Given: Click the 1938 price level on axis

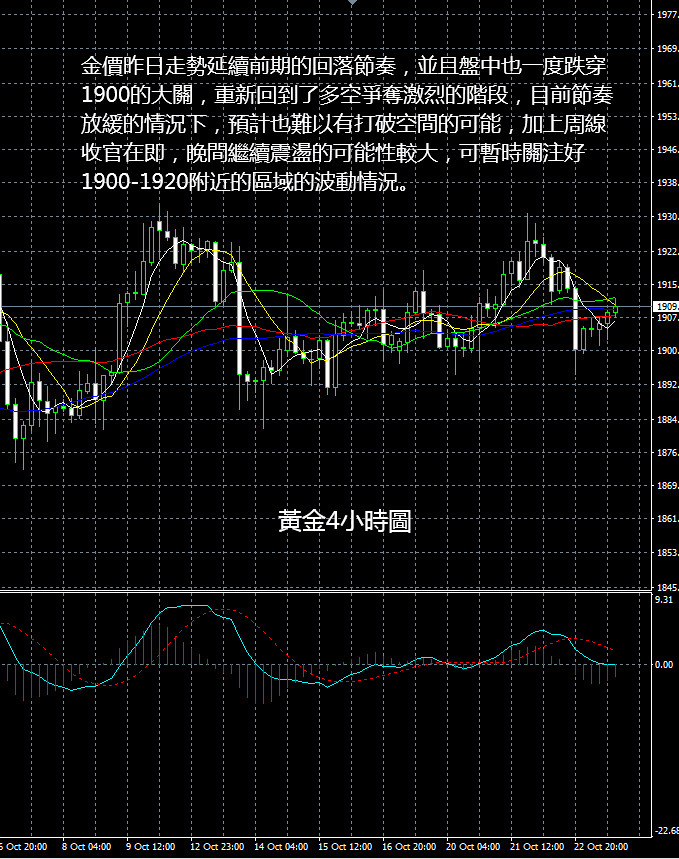Looking at the screenshot, I should (x=665, y=183).
